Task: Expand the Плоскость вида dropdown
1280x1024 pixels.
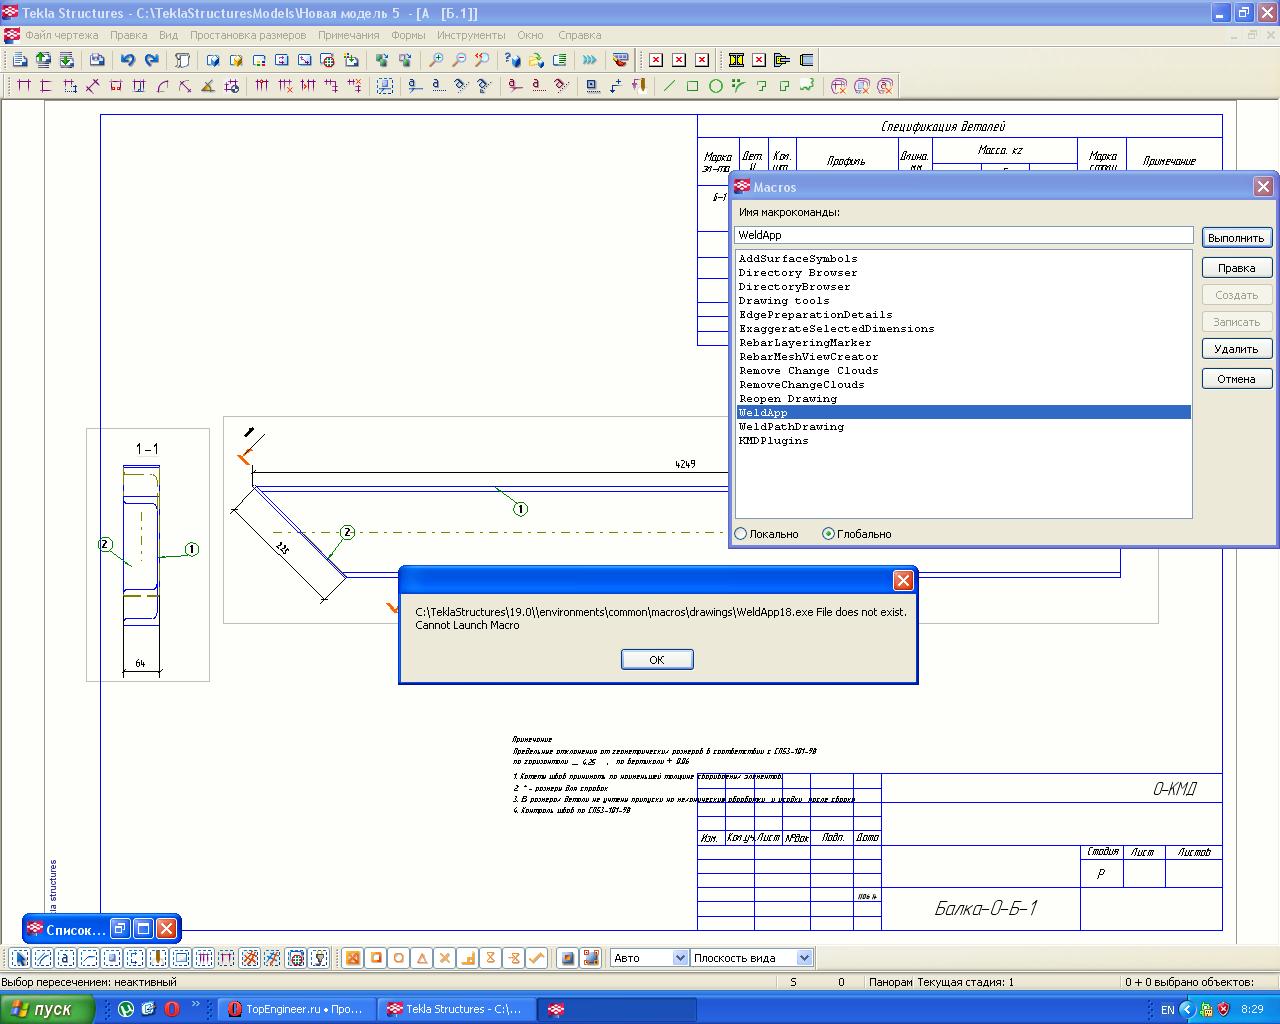Action: pos(803,958)
